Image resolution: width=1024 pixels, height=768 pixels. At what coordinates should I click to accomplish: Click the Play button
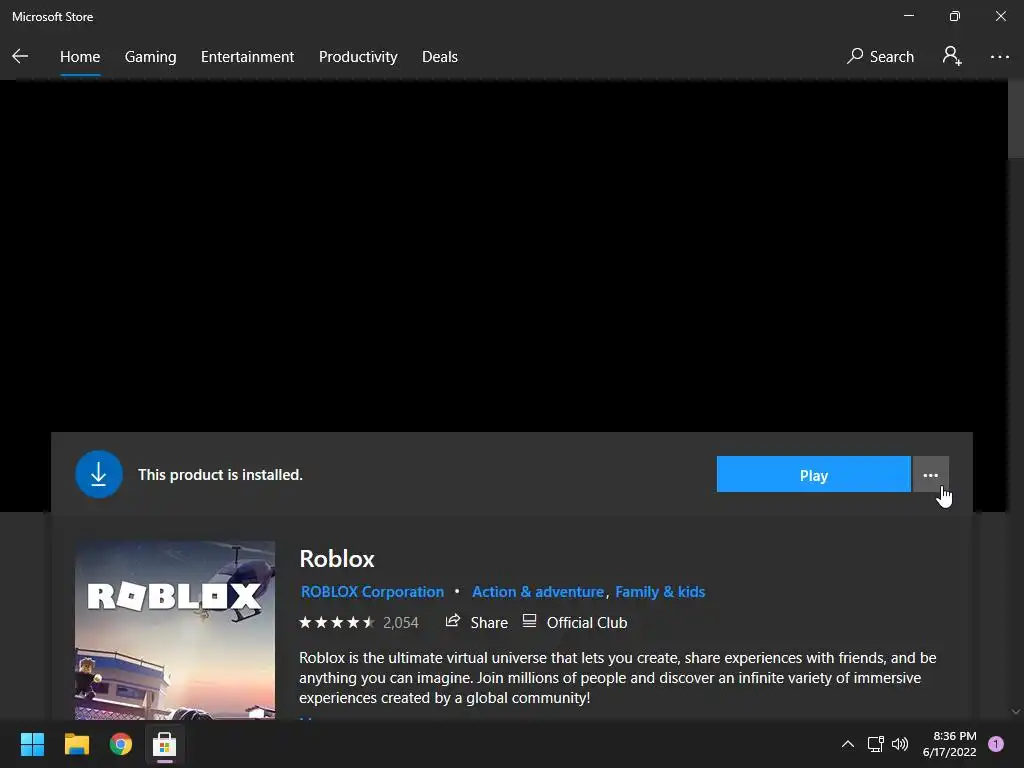[813, 475]
